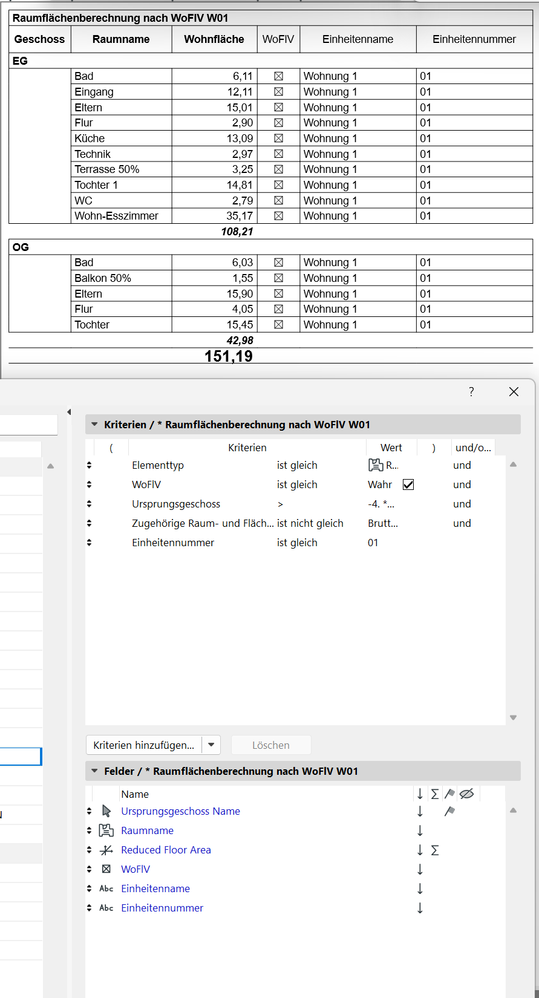Toggle WoFlV checkbox in Tochter 1 row

pos(278,185)
